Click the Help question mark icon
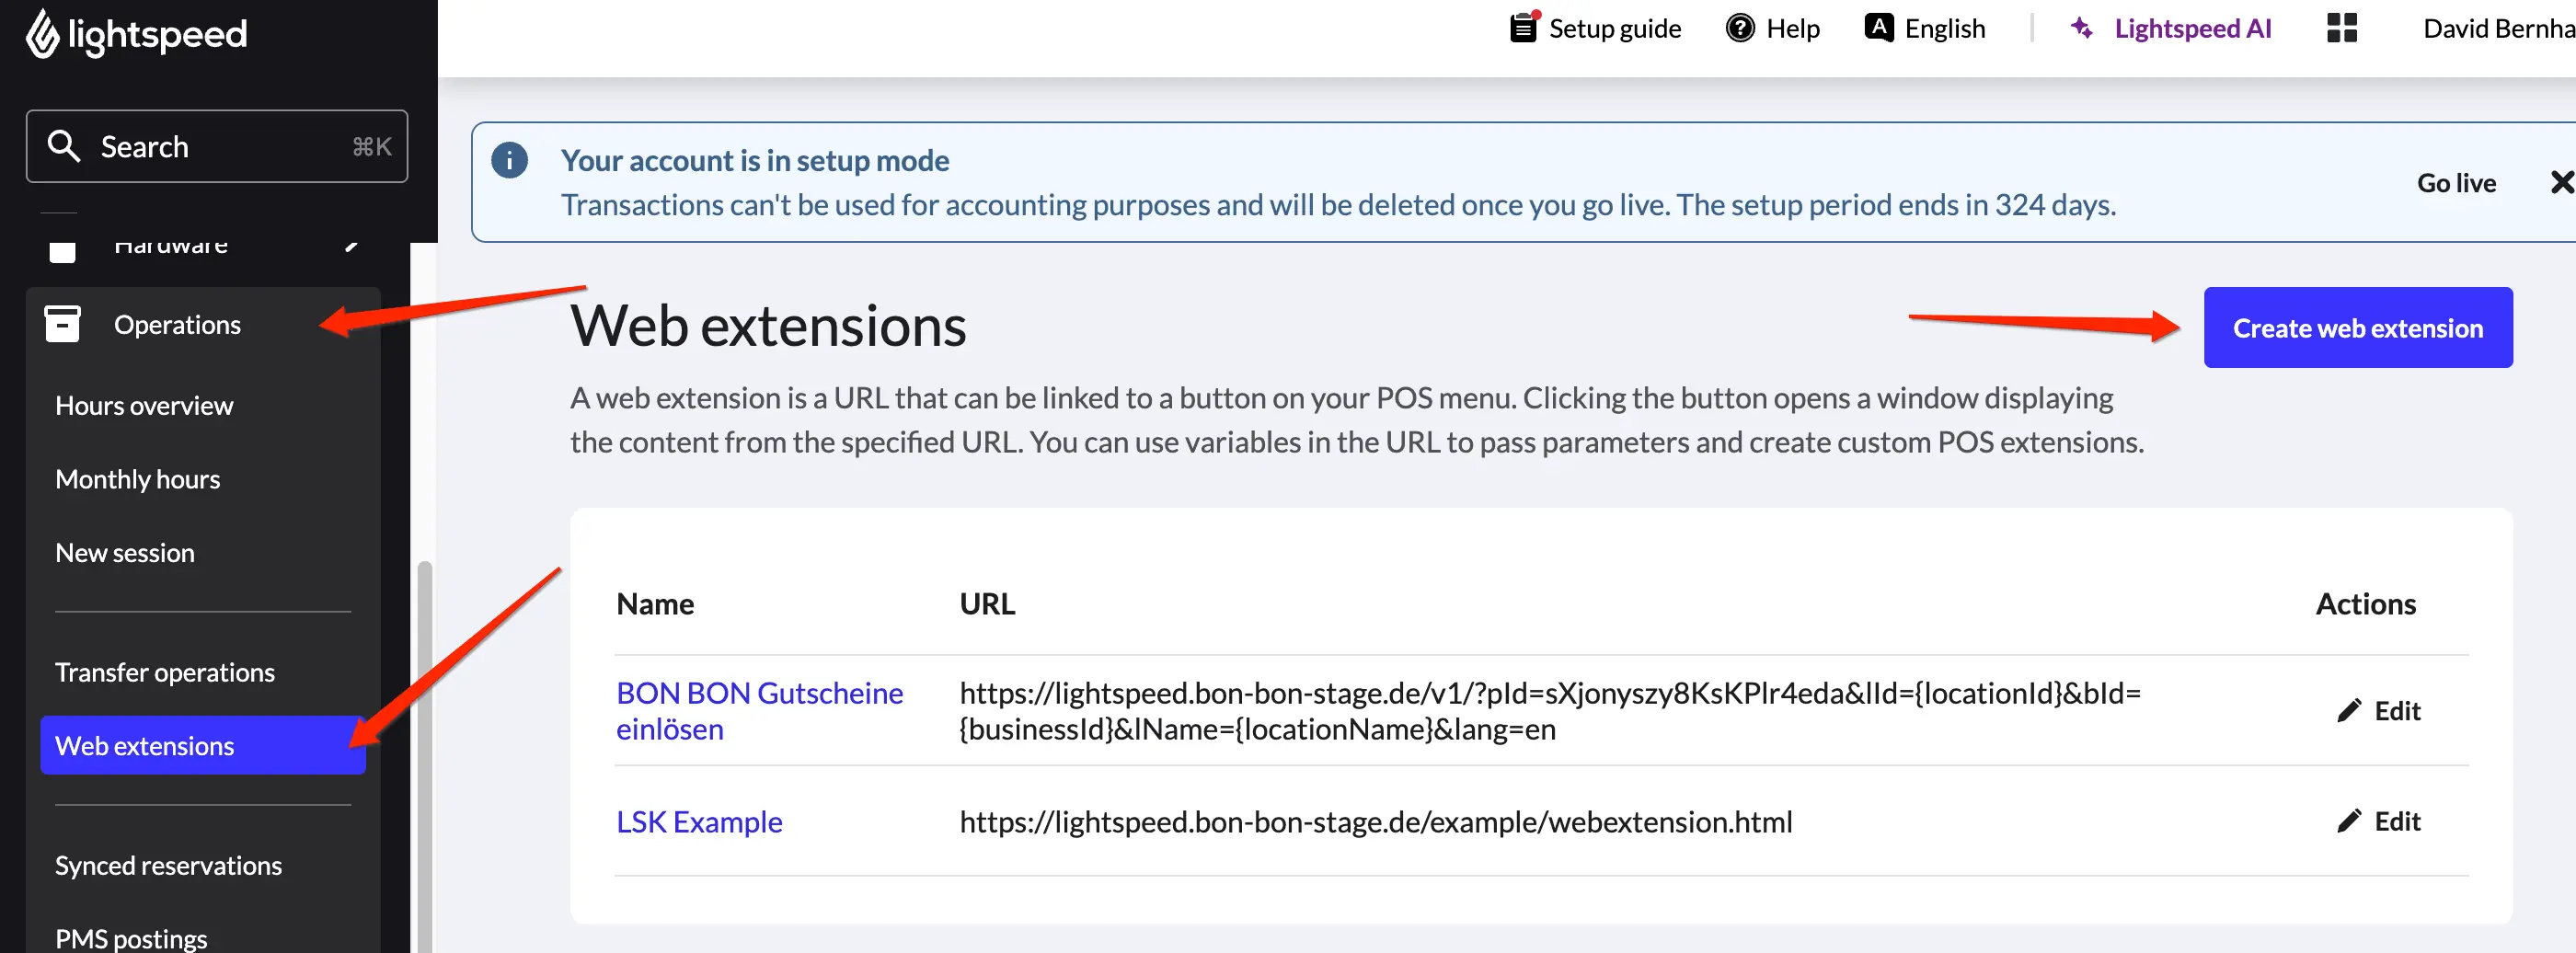 [x=1740, y=28]
